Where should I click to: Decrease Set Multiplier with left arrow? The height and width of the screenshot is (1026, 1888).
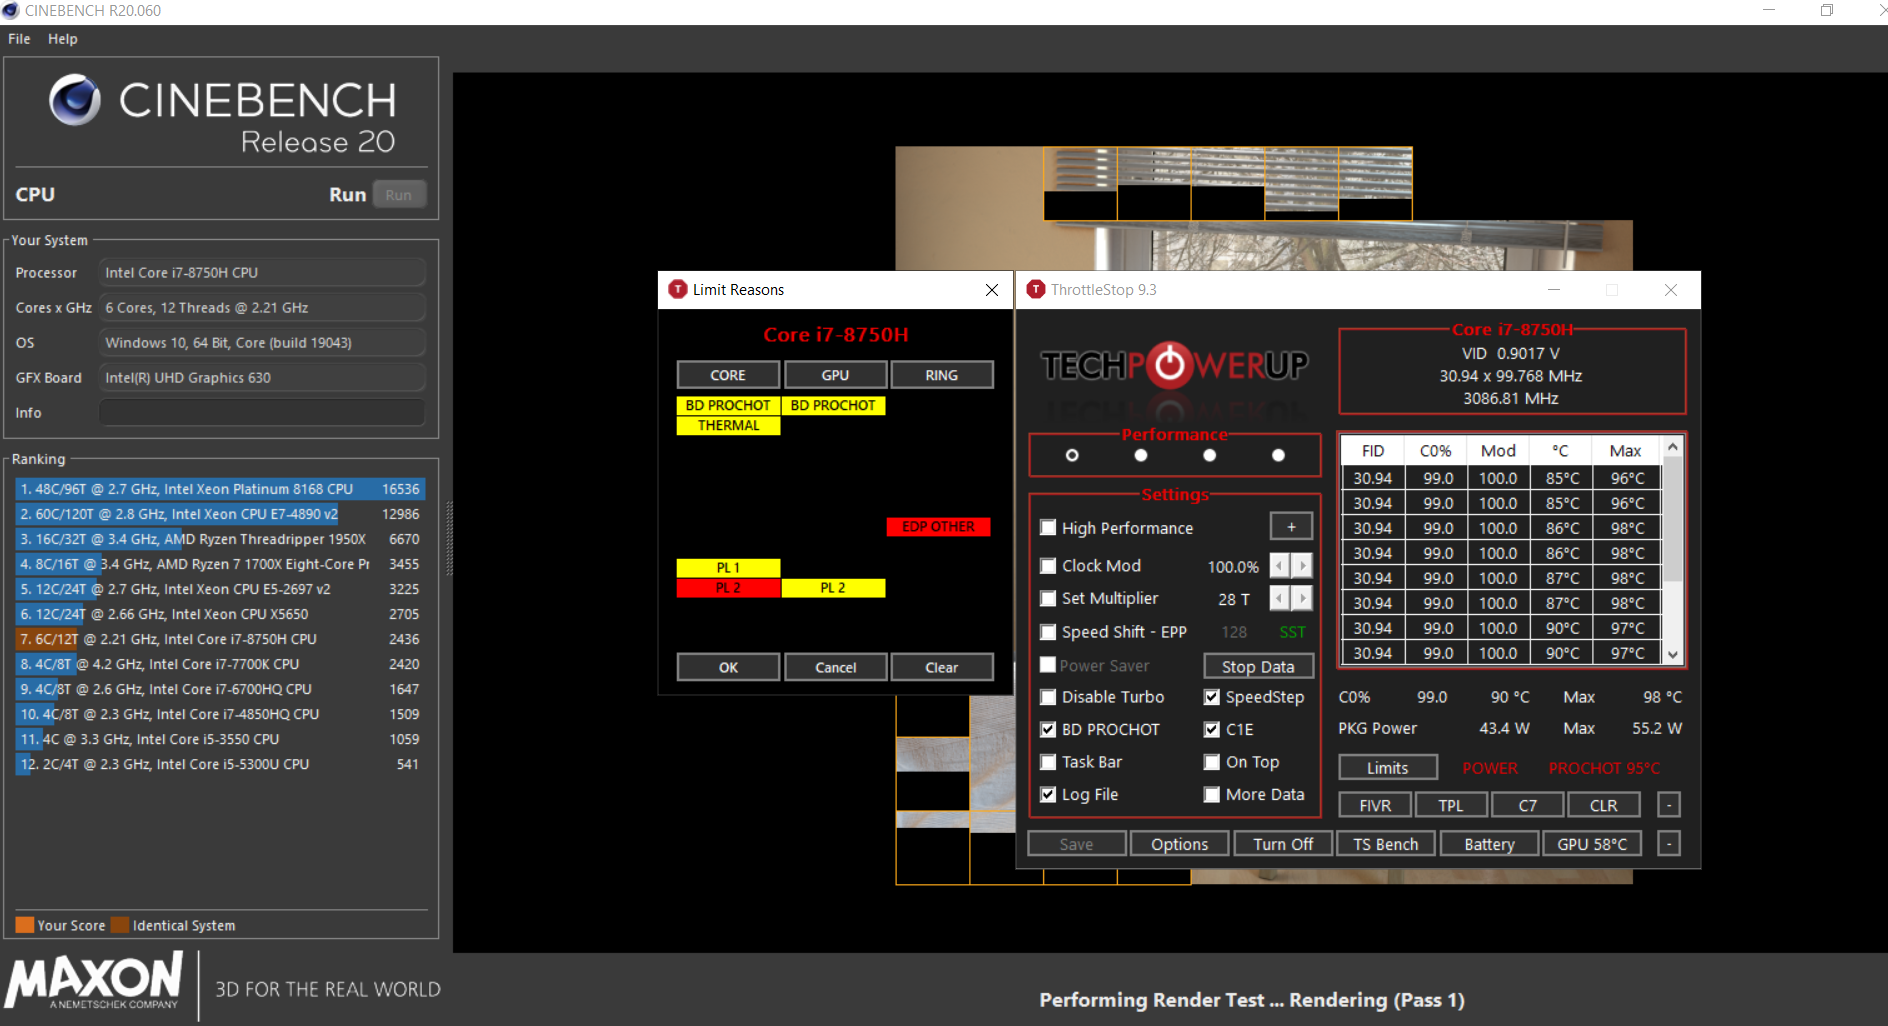coord(1279,598)
